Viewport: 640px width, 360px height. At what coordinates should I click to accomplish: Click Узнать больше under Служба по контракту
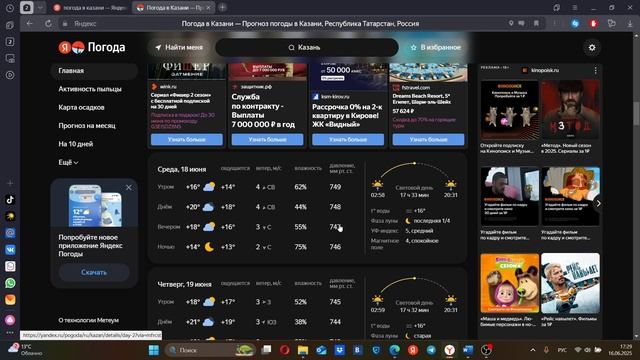(267, 140)
